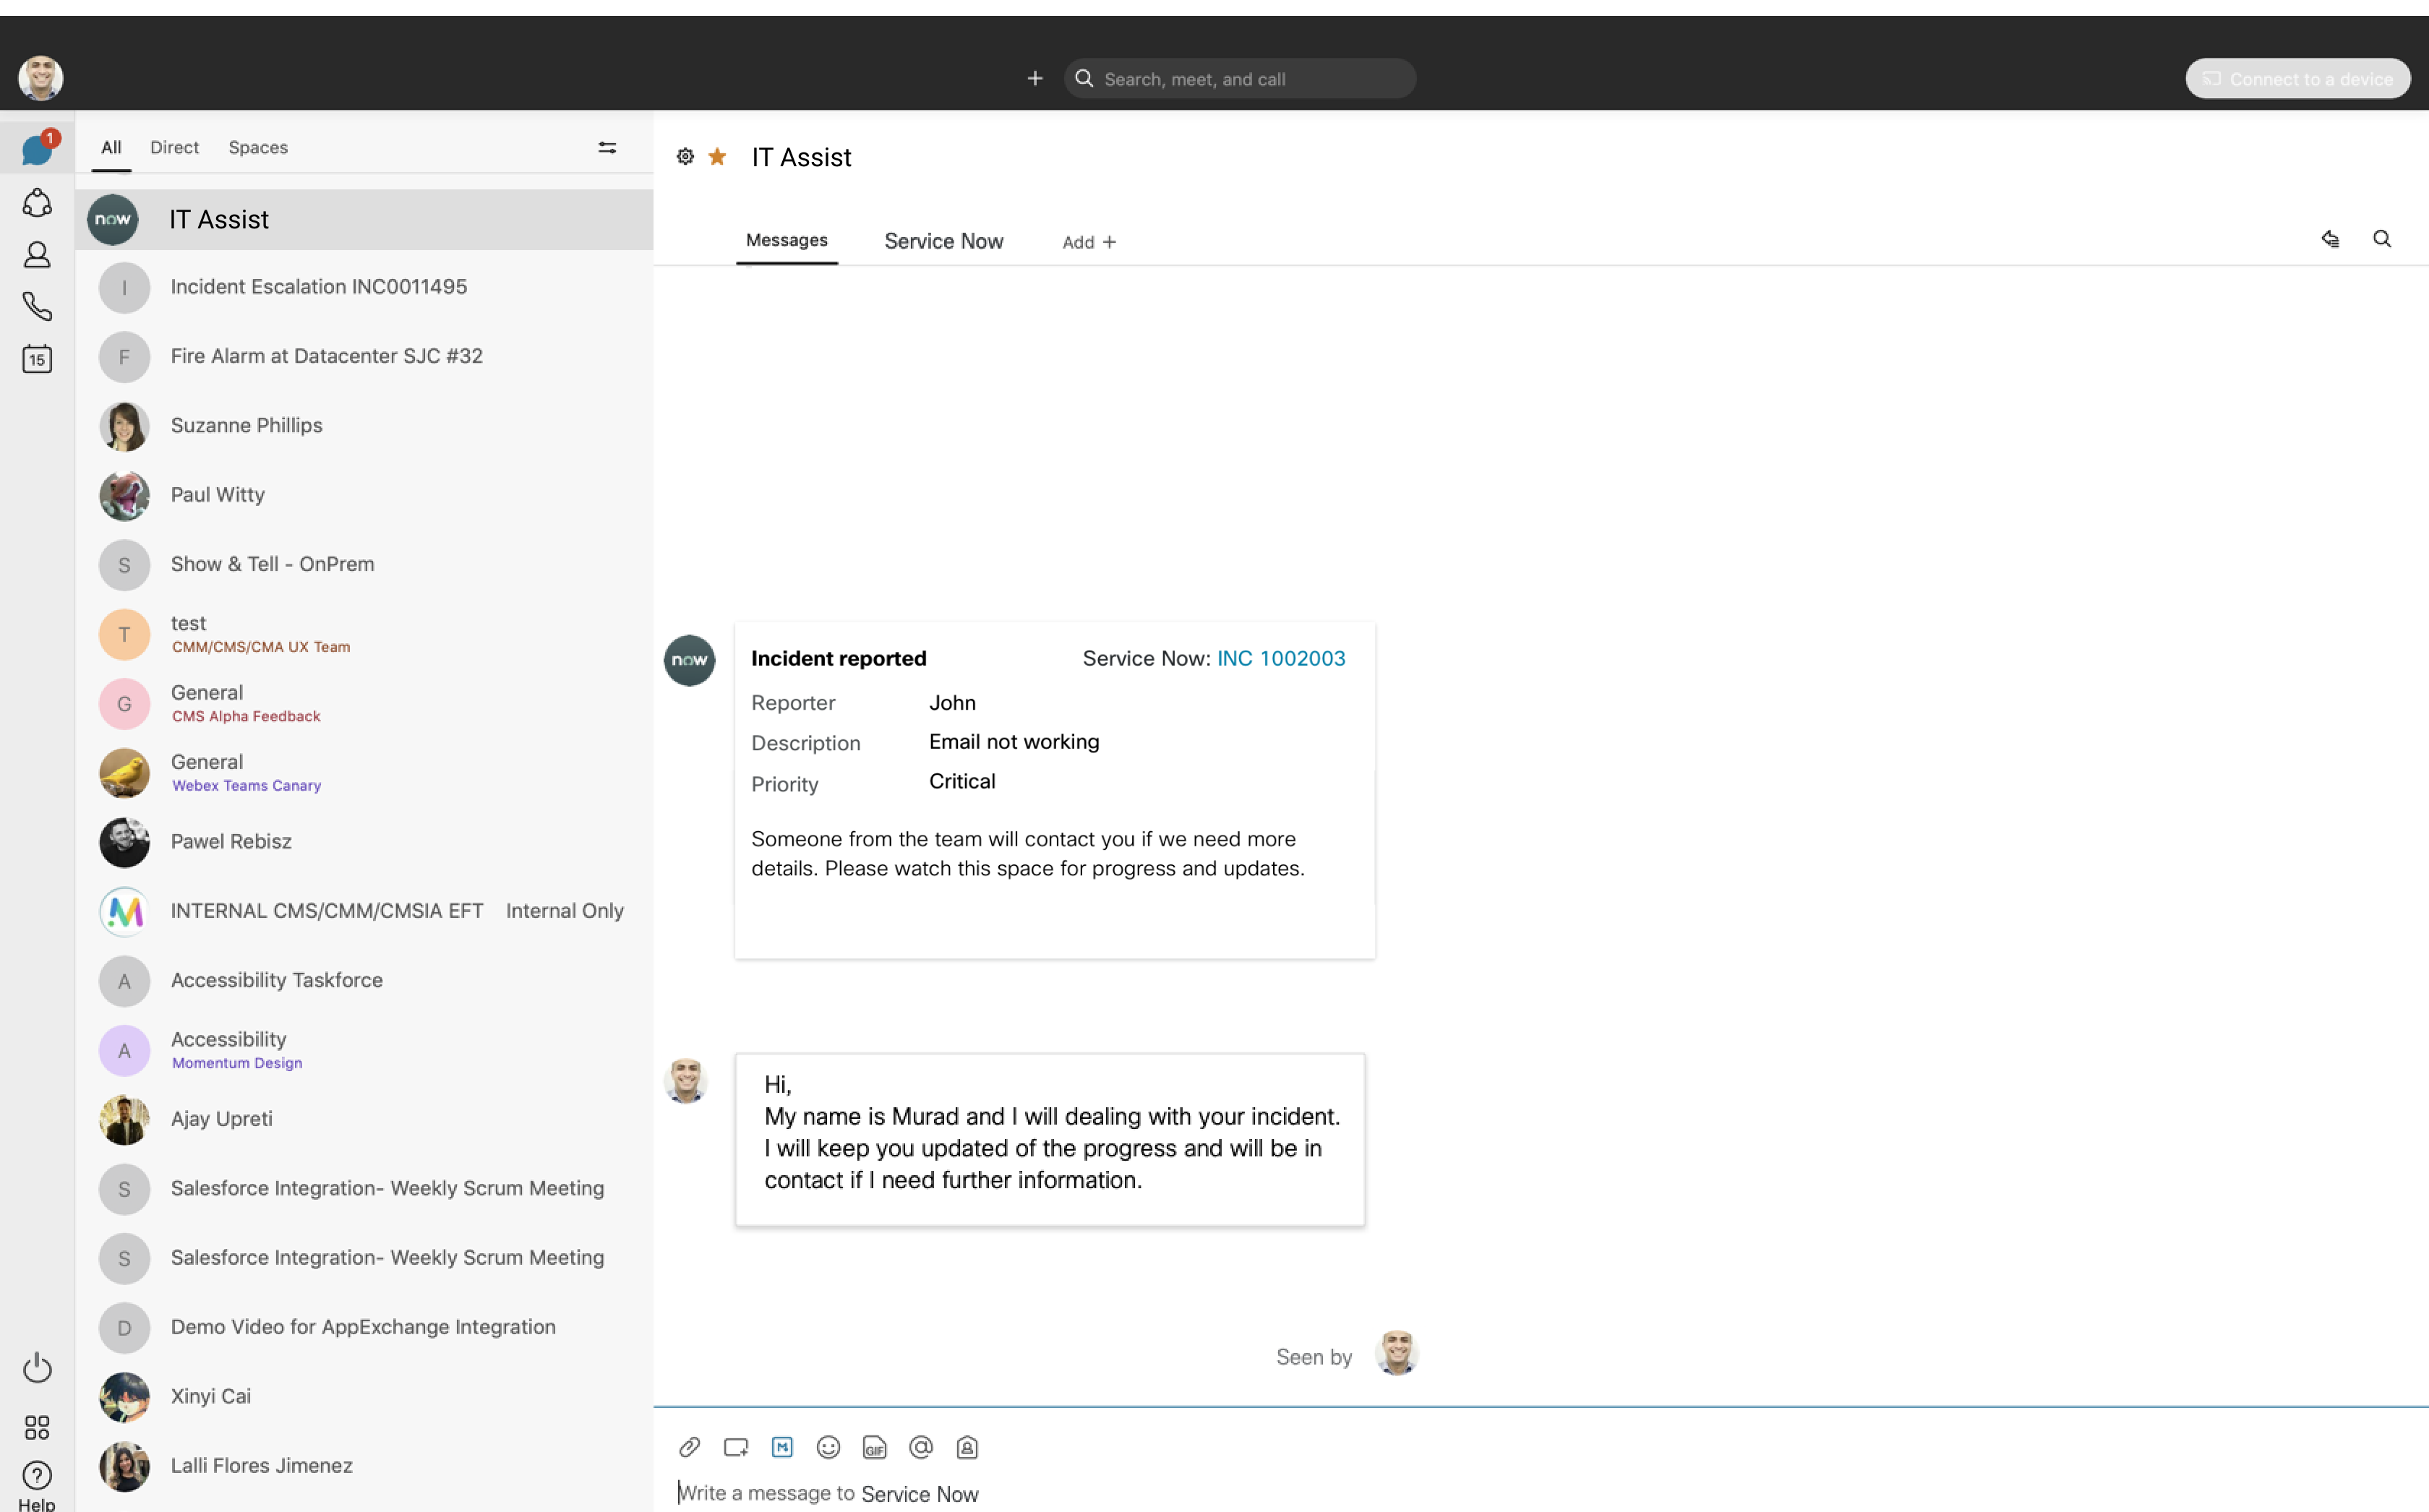Click Add to add a new tab

[x=1089, y=242]
